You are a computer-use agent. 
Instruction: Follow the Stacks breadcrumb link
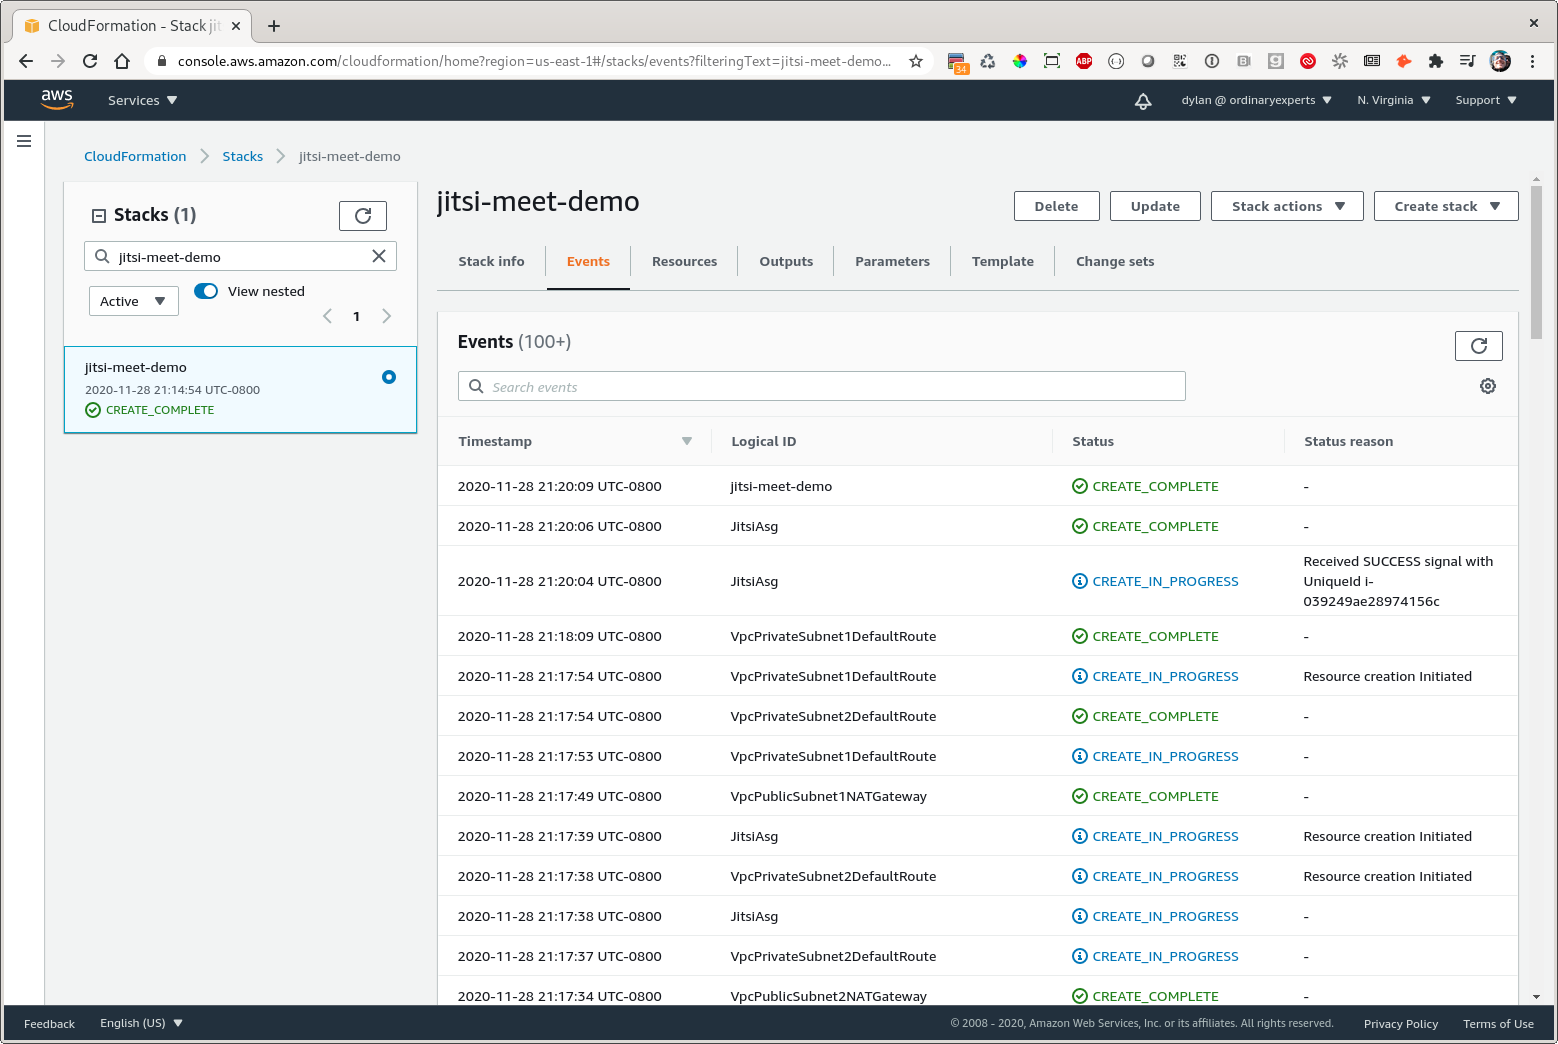pyautogui.click(x=242, y=157)
